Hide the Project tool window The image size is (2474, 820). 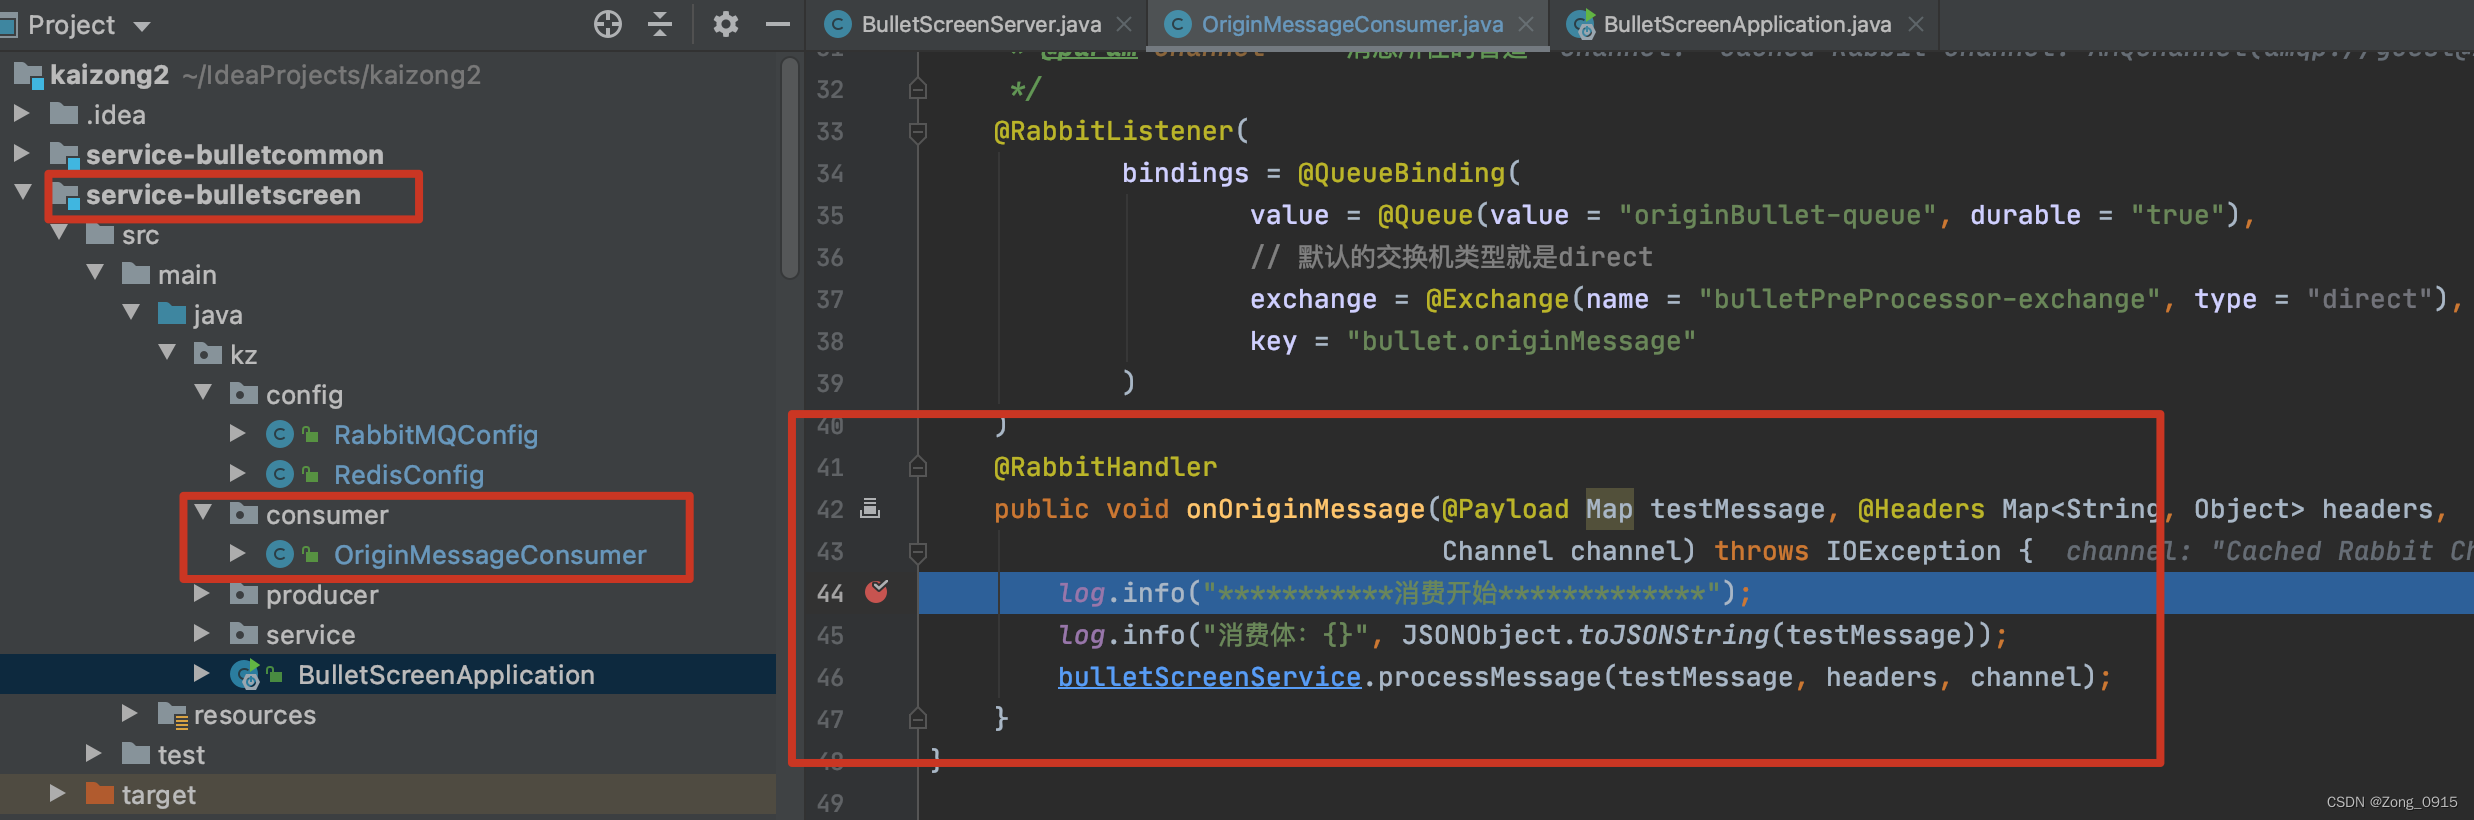click(x=778, y=24)
